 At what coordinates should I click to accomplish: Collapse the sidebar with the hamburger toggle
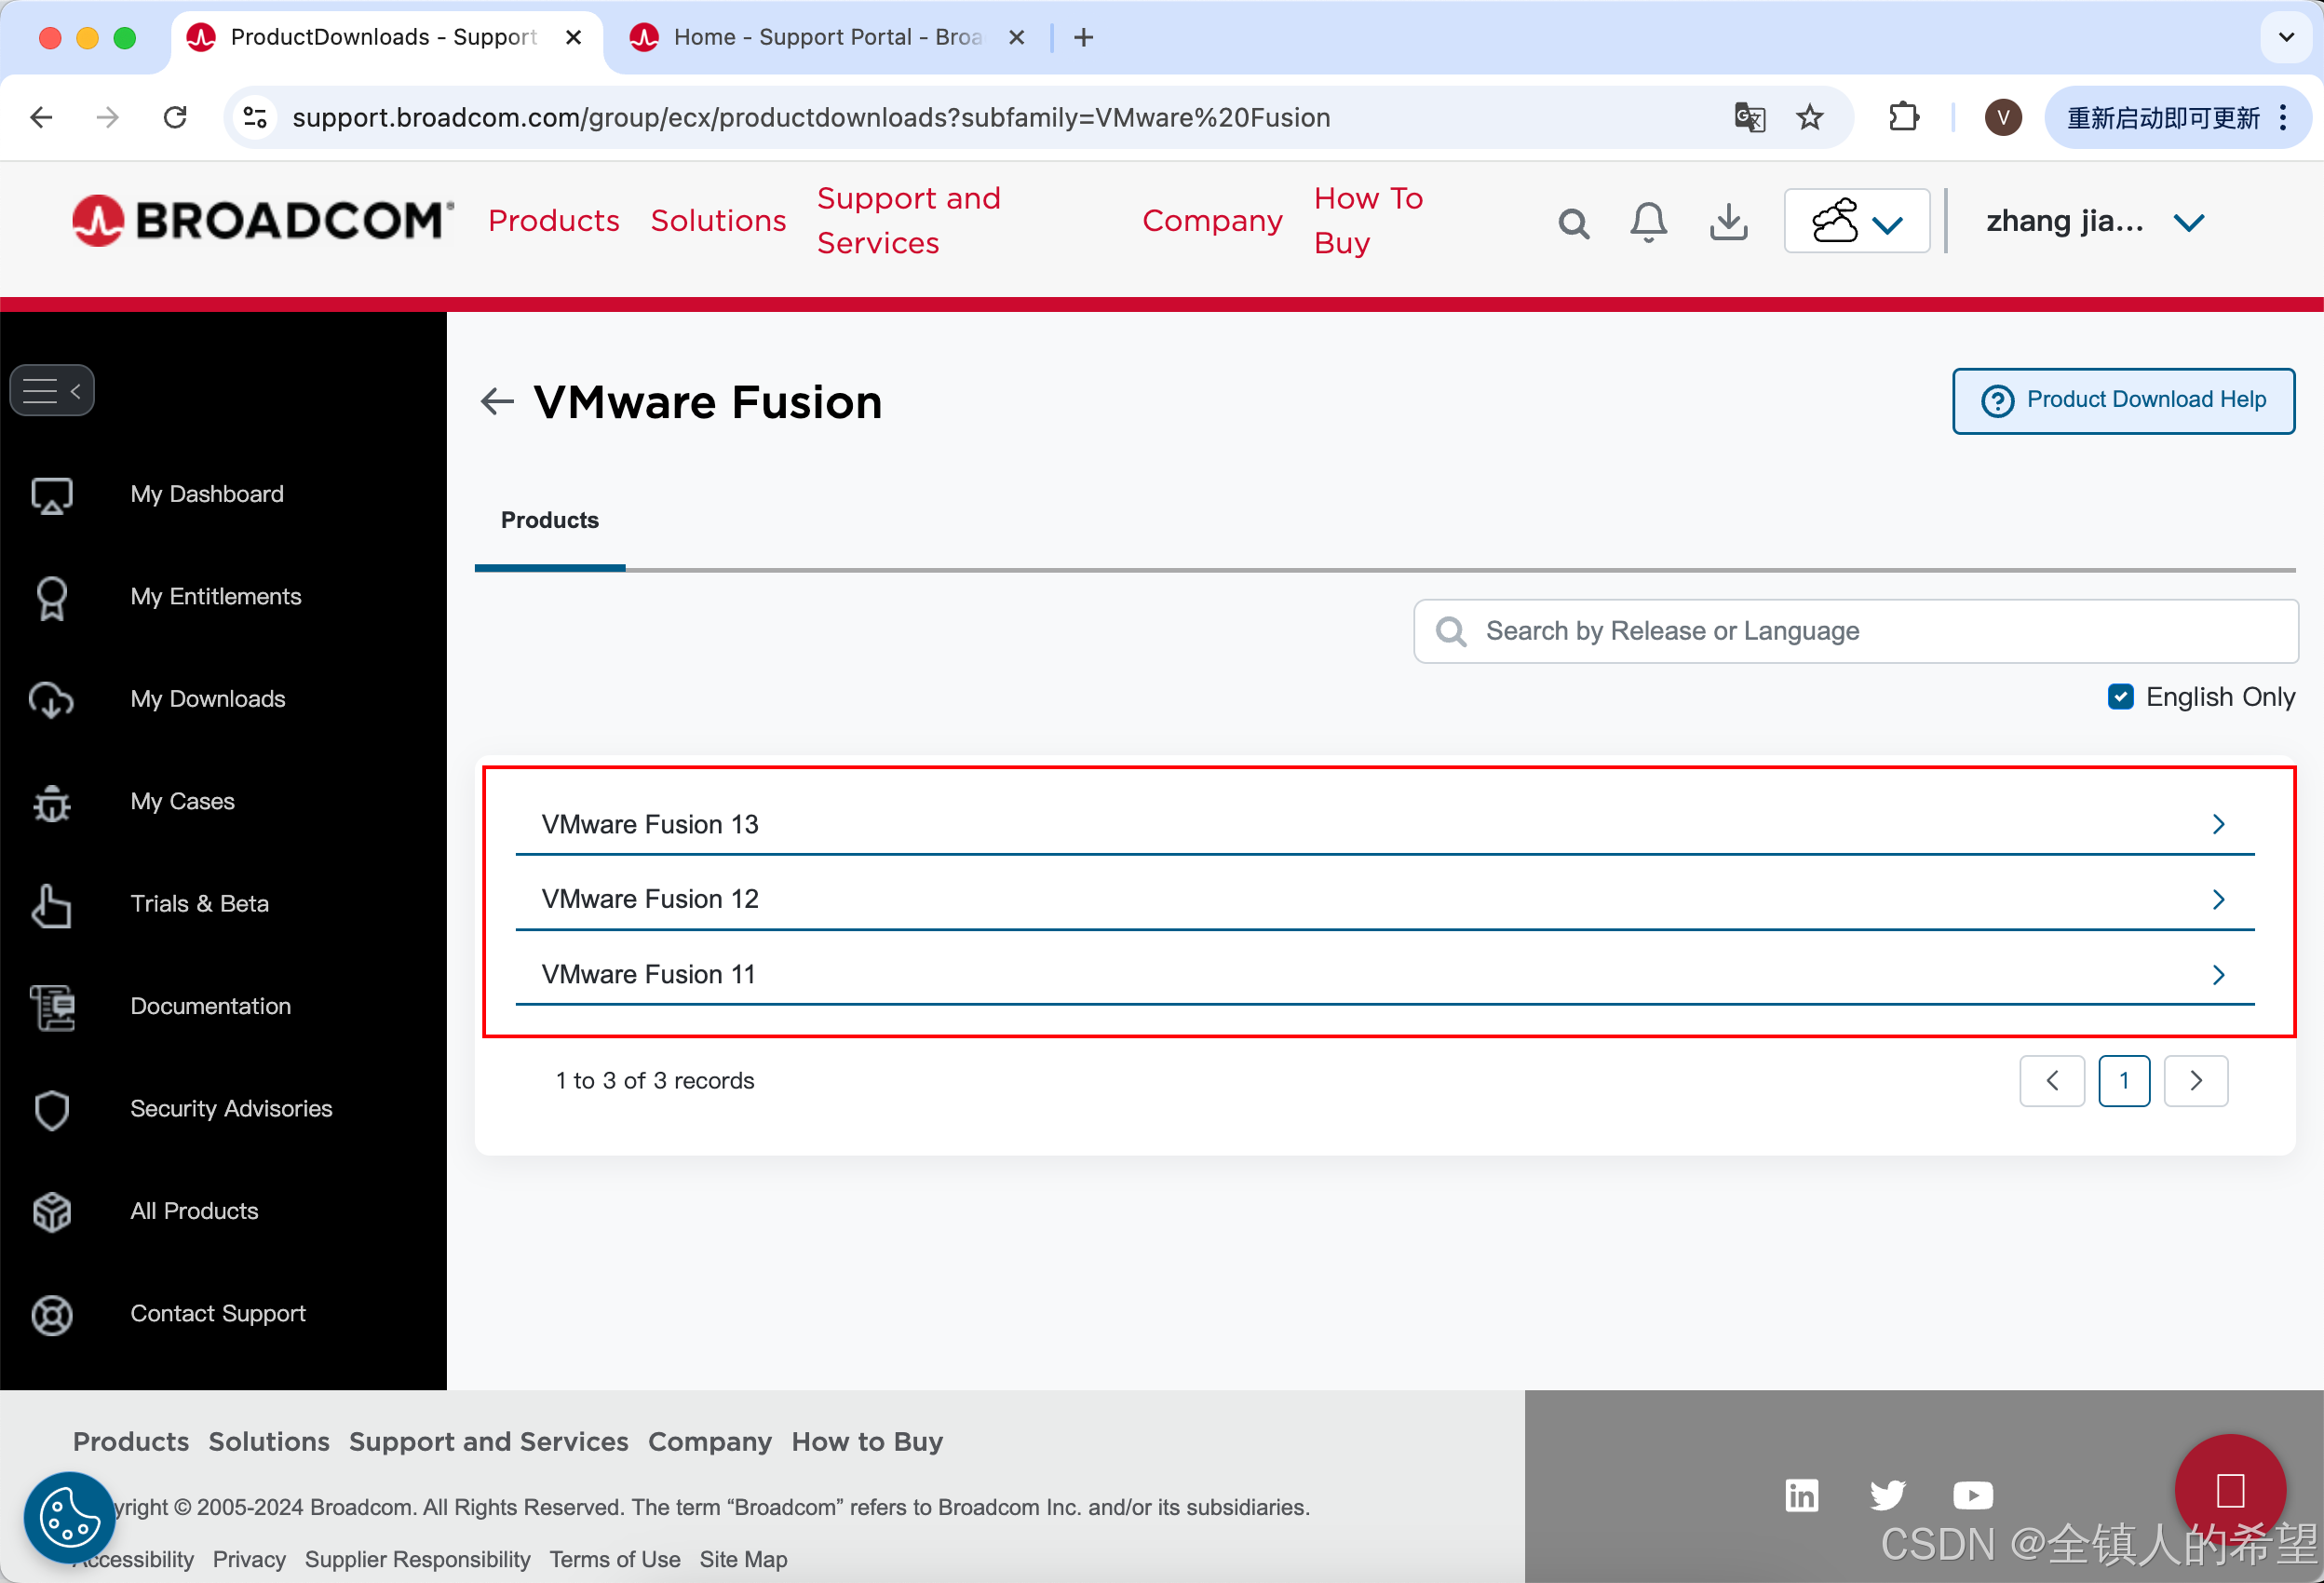(52, 390)
